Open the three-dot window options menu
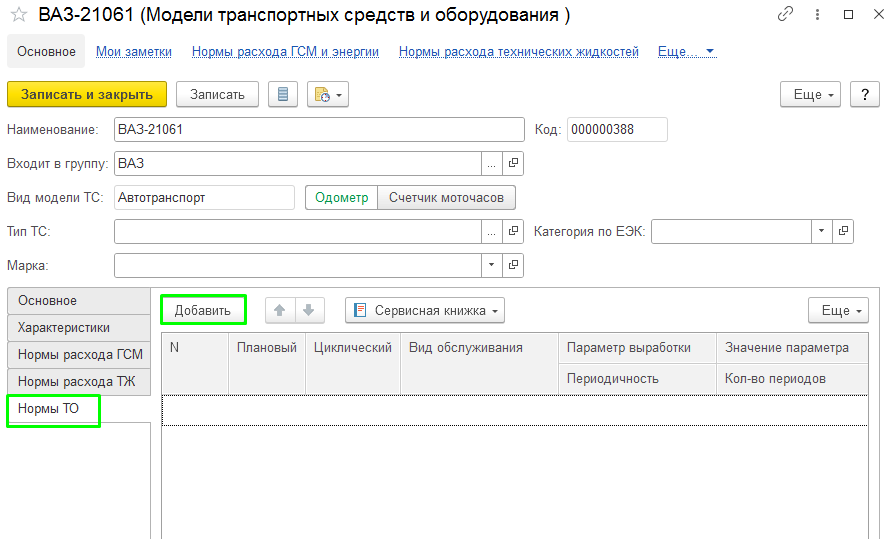Screen dimensions: 891x539 pyautogui.click(x=817, y=15)
